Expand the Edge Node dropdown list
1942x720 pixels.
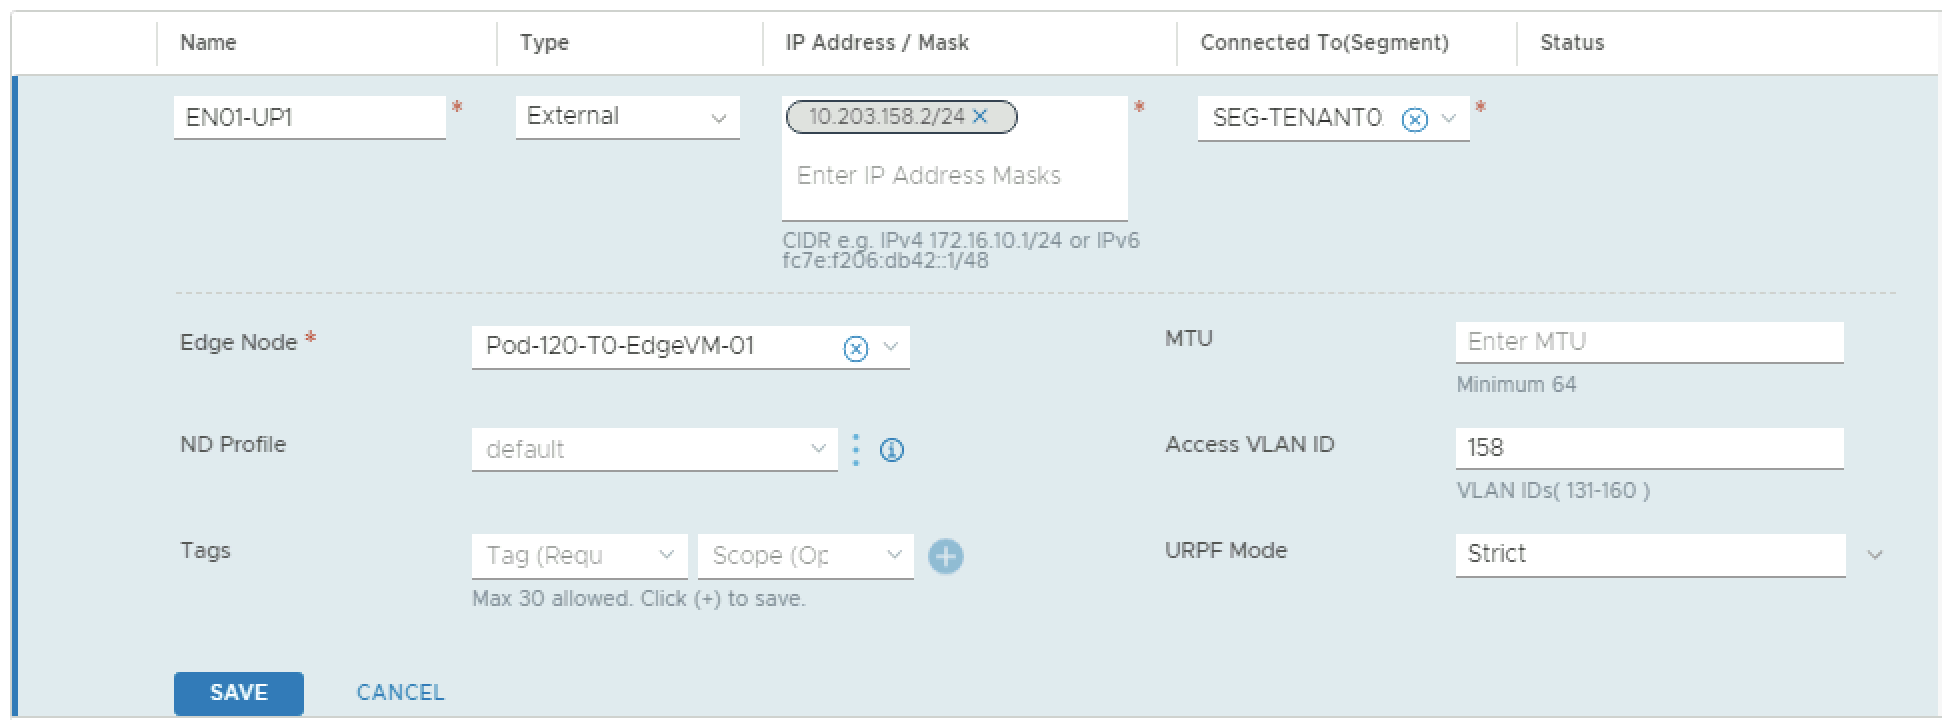(x=891, y=347)
